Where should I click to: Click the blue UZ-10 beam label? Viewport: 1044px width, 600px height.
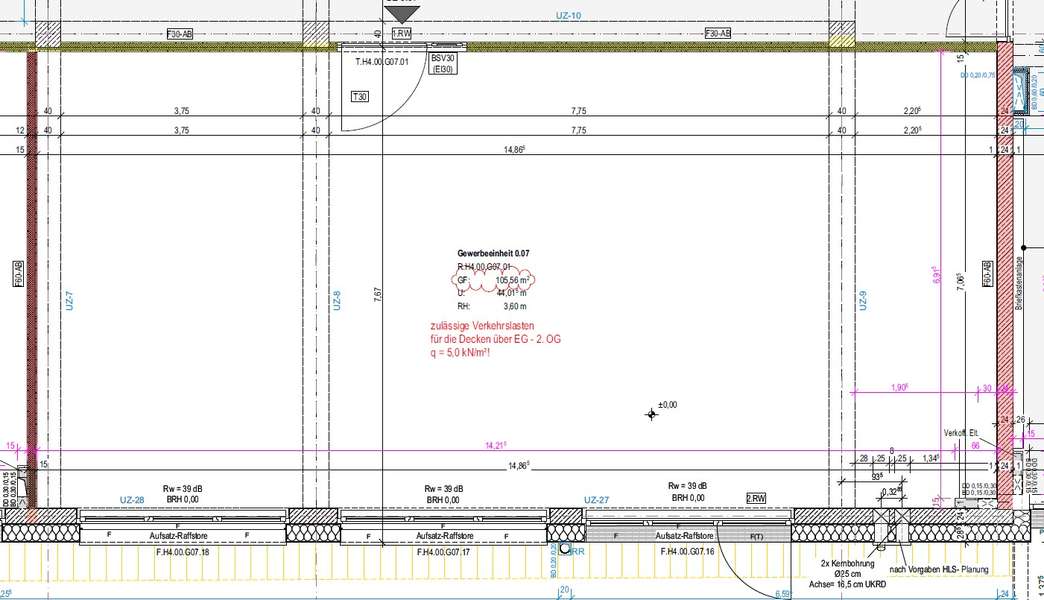pos(568,16)
